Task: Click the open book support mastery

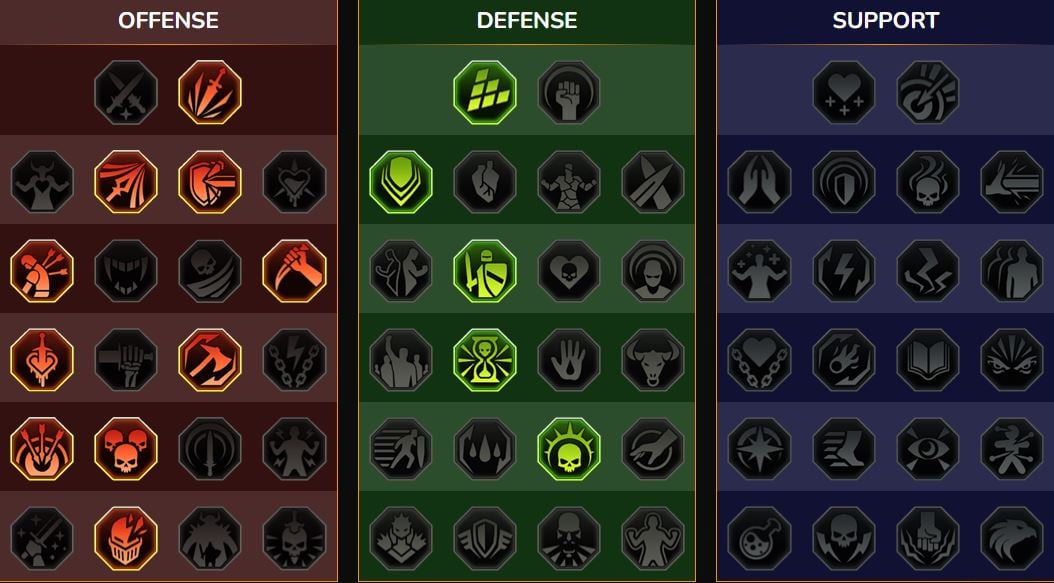Action: coord(928,360)
